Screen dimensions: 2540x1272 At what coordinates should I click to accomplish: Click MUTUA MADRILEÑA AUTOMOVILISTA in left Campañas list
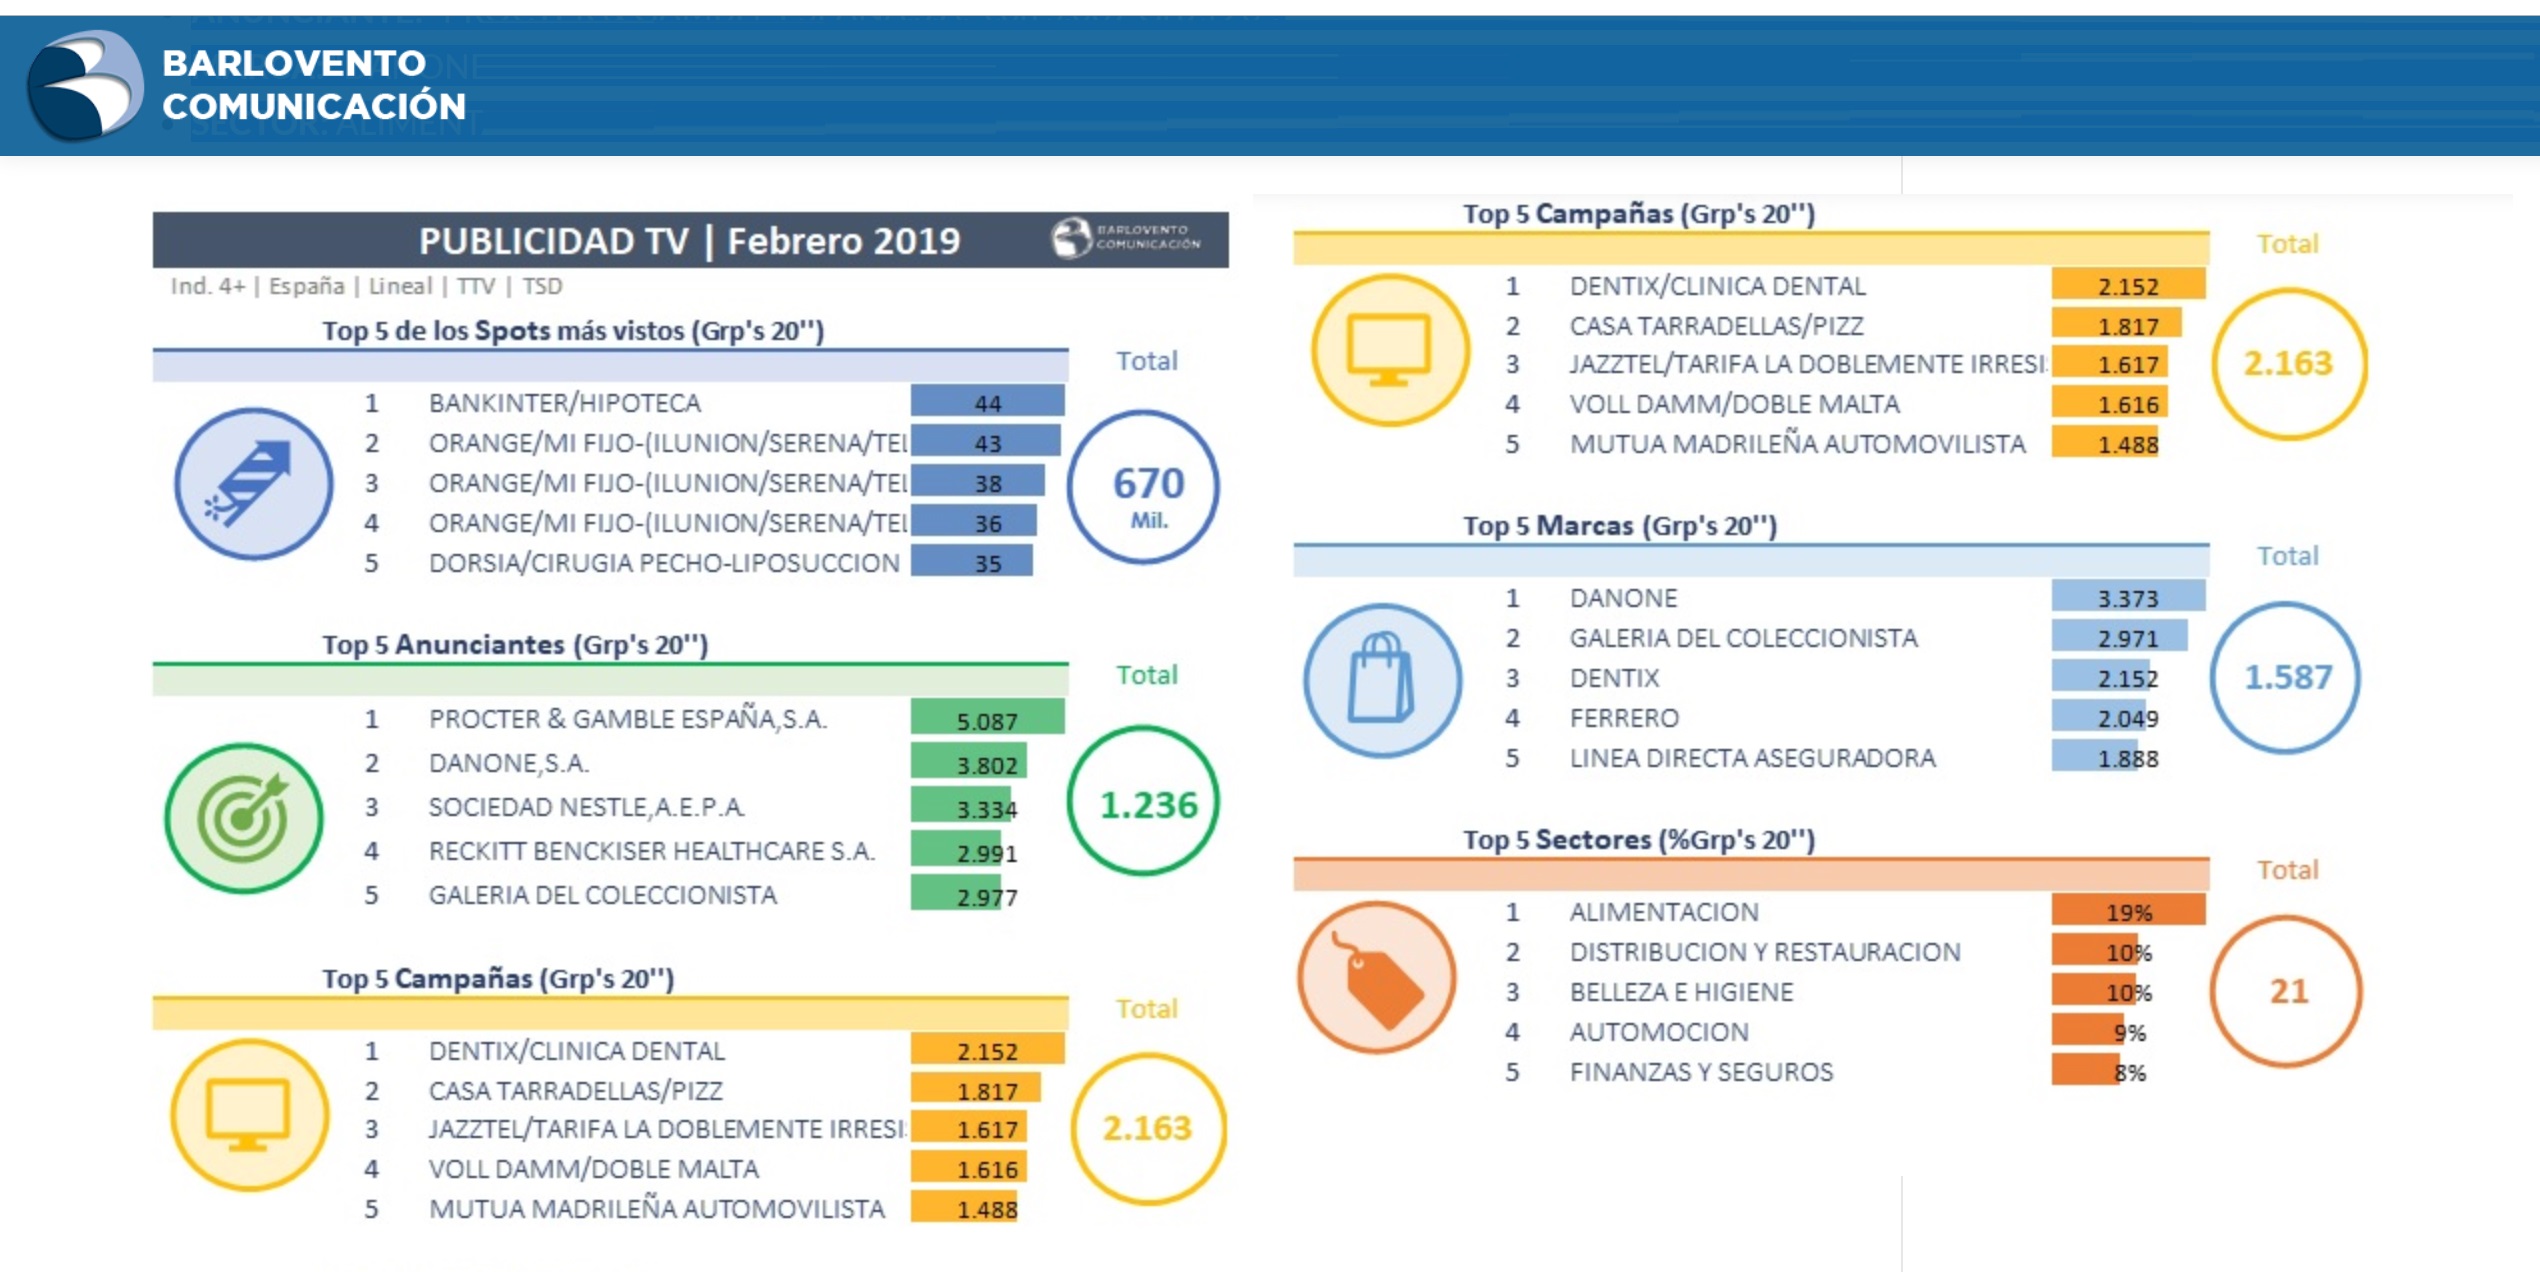click(657, 1209)
